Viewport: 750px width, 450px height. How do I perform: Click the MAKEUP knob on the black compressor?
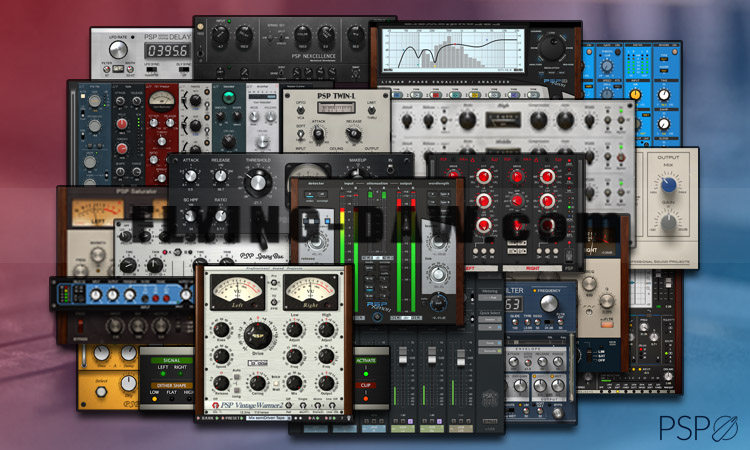[x=358, y=171]
